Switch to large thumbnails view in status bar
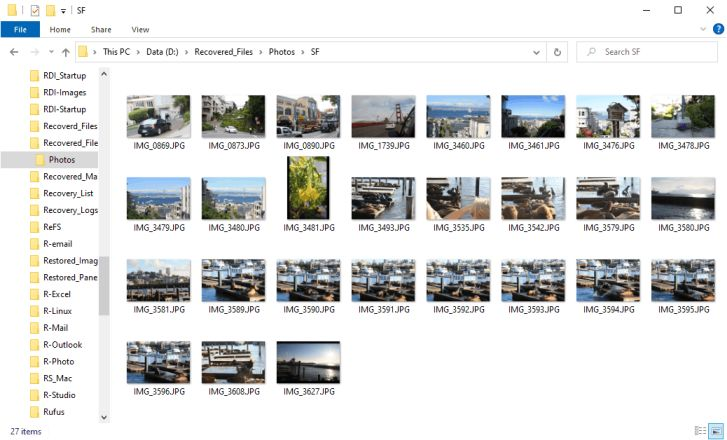727x440 pixels. click(714, 430)
